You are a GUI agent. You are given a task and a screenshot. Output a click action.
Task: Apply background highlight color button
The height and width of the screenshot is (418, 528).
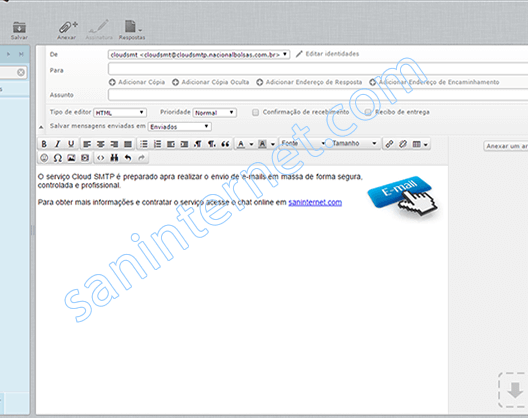pos(262,144)
